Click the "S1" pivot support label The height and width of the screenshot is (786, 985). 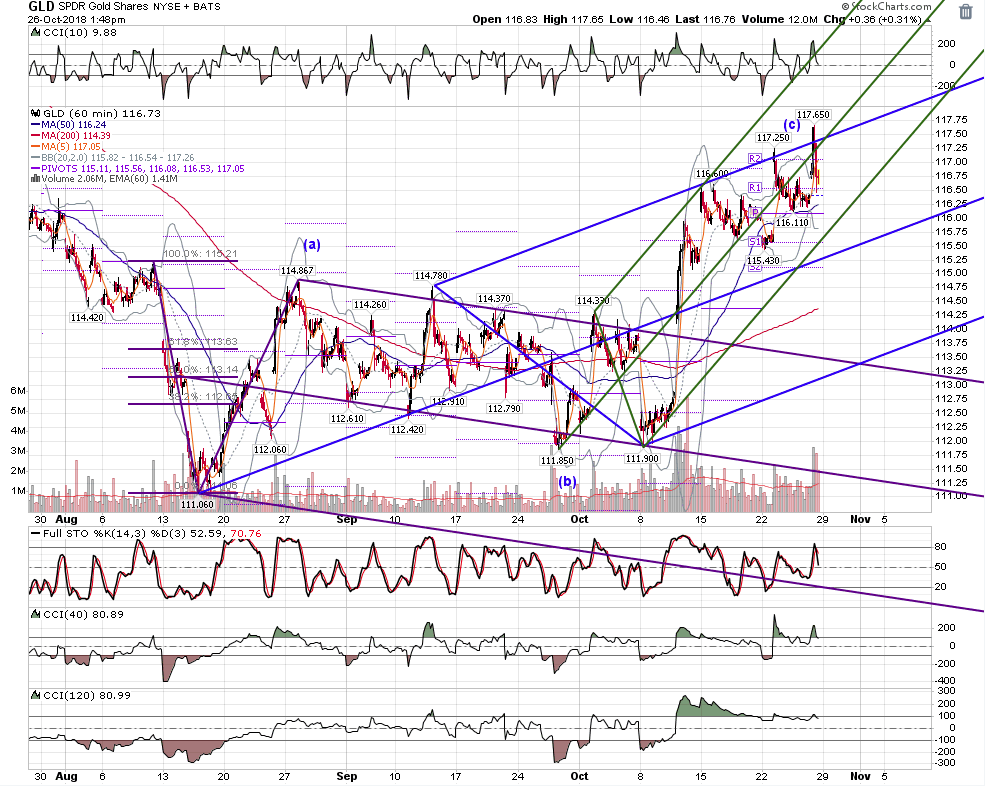(754, 241)
